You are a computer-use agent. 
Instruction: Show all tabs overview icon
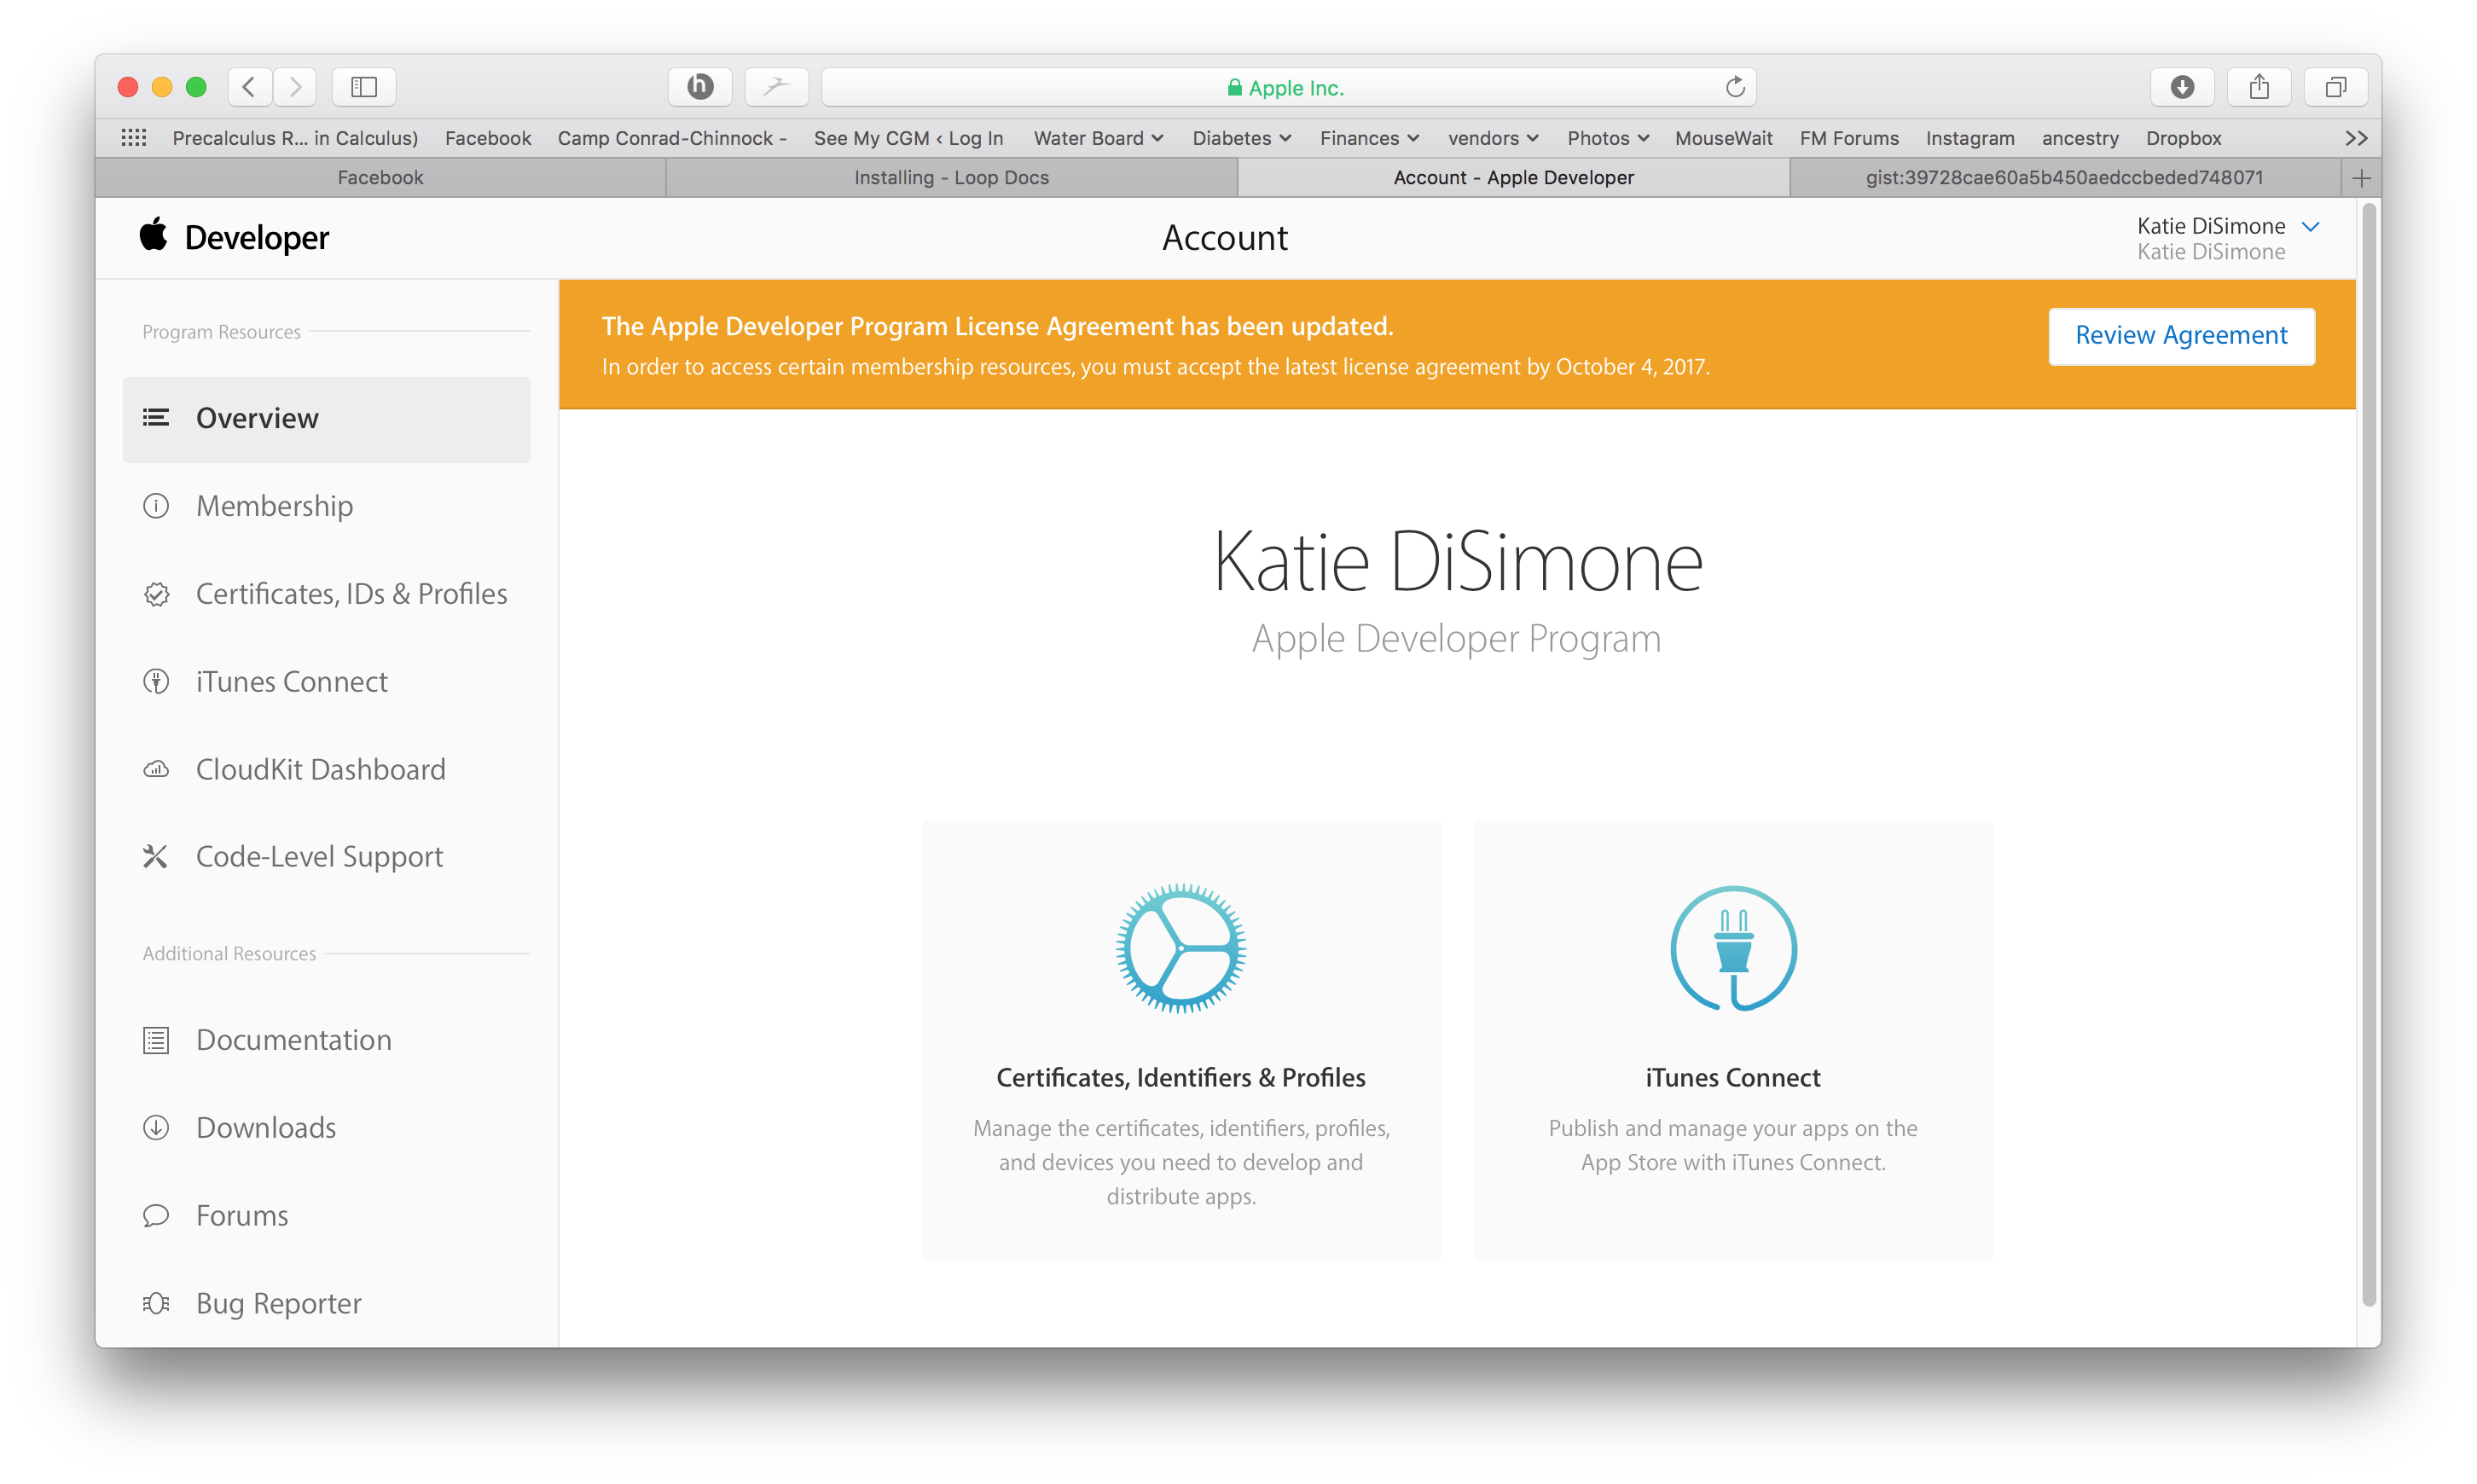[x=2336, y=87]
